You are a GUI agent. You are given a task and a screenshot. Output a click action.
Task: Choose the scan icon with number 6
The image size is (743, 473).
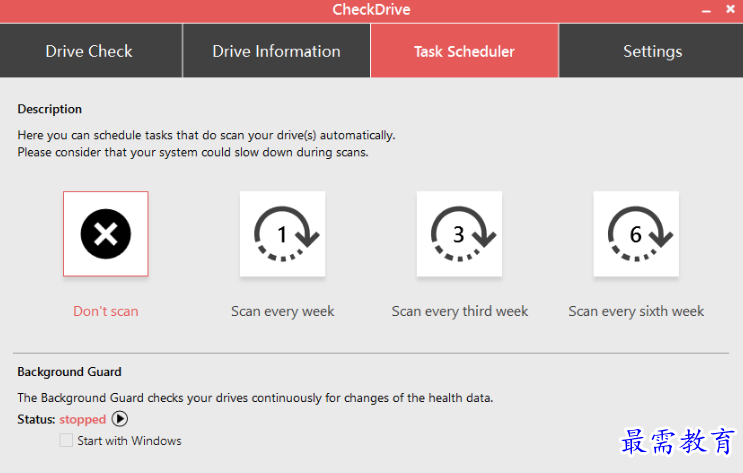[636, 234]
